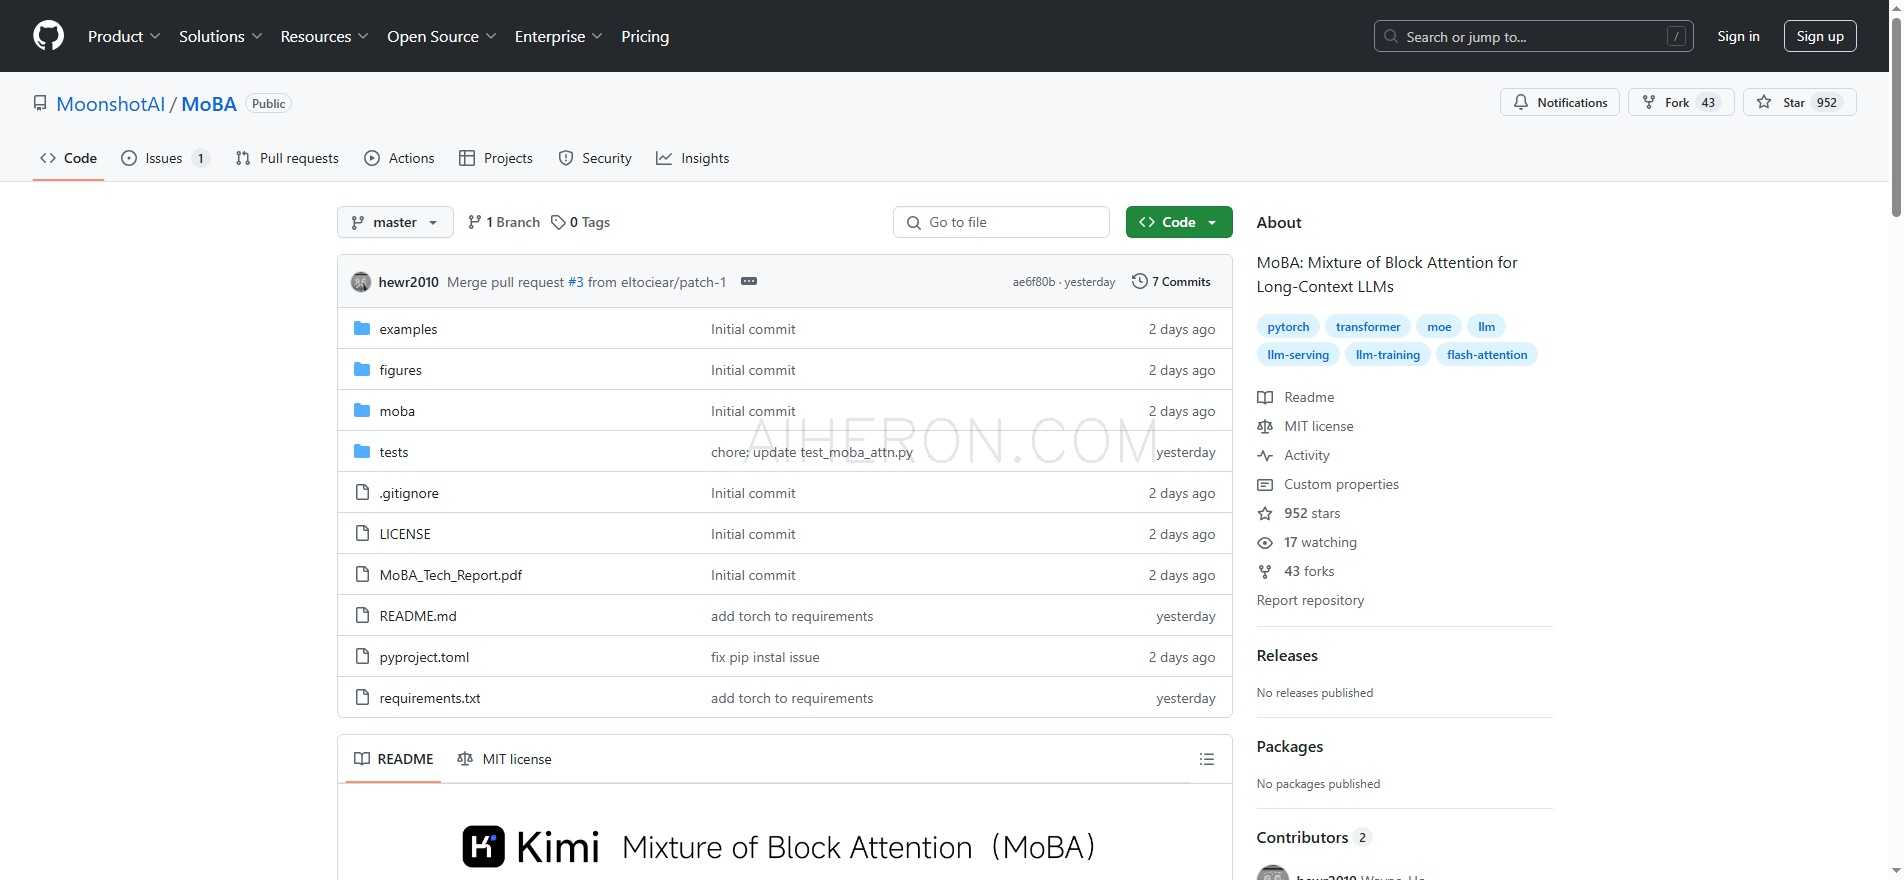This screenshot has width=1904, height=880.
Task: Expand the Enterprise menu
Action: (558, 36)
